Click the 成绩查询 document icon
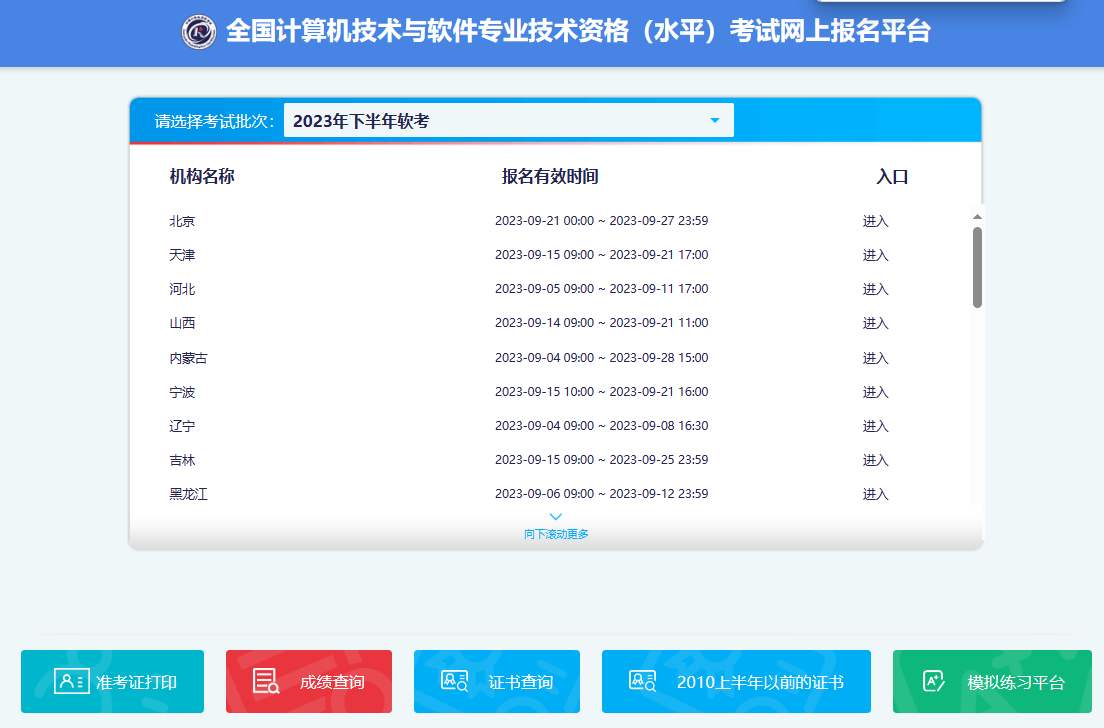The width and height of the screenshot is (1104, 728). click(264, 681)
